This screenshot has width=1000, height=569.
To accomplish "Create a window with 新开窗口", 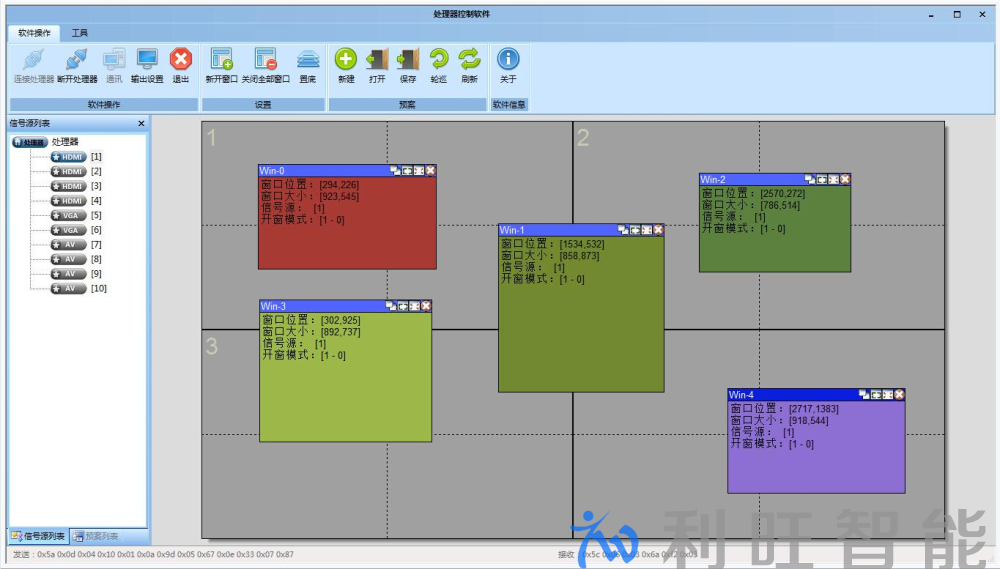I will click(x=222, y=63).
